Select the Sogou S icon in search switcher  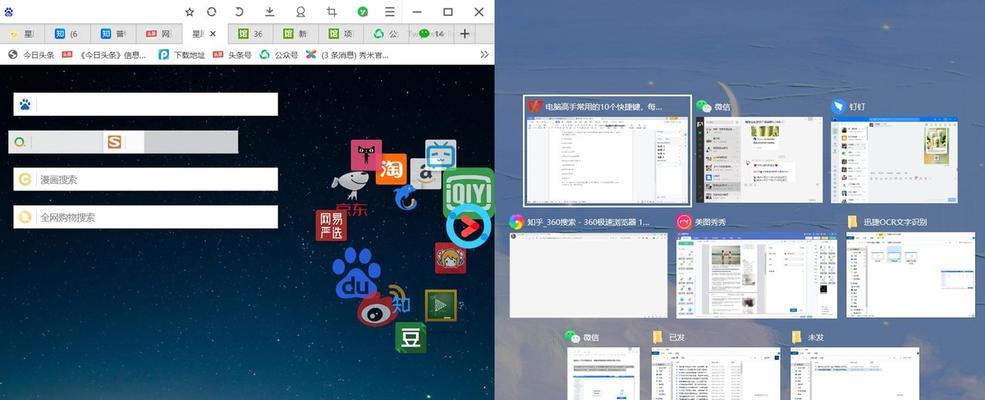pos(114,142)
